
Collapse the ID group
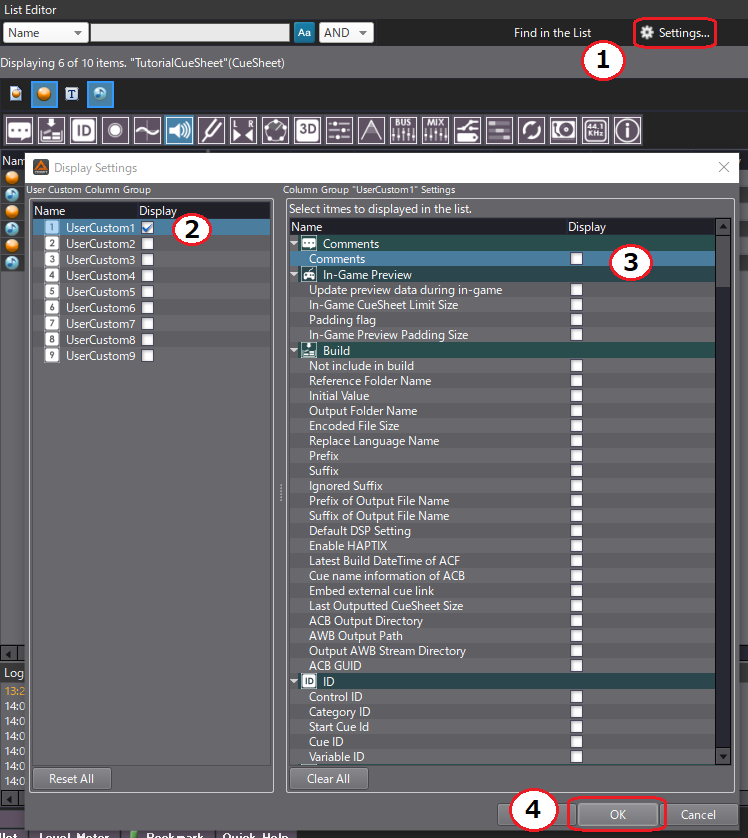(294, 681)
